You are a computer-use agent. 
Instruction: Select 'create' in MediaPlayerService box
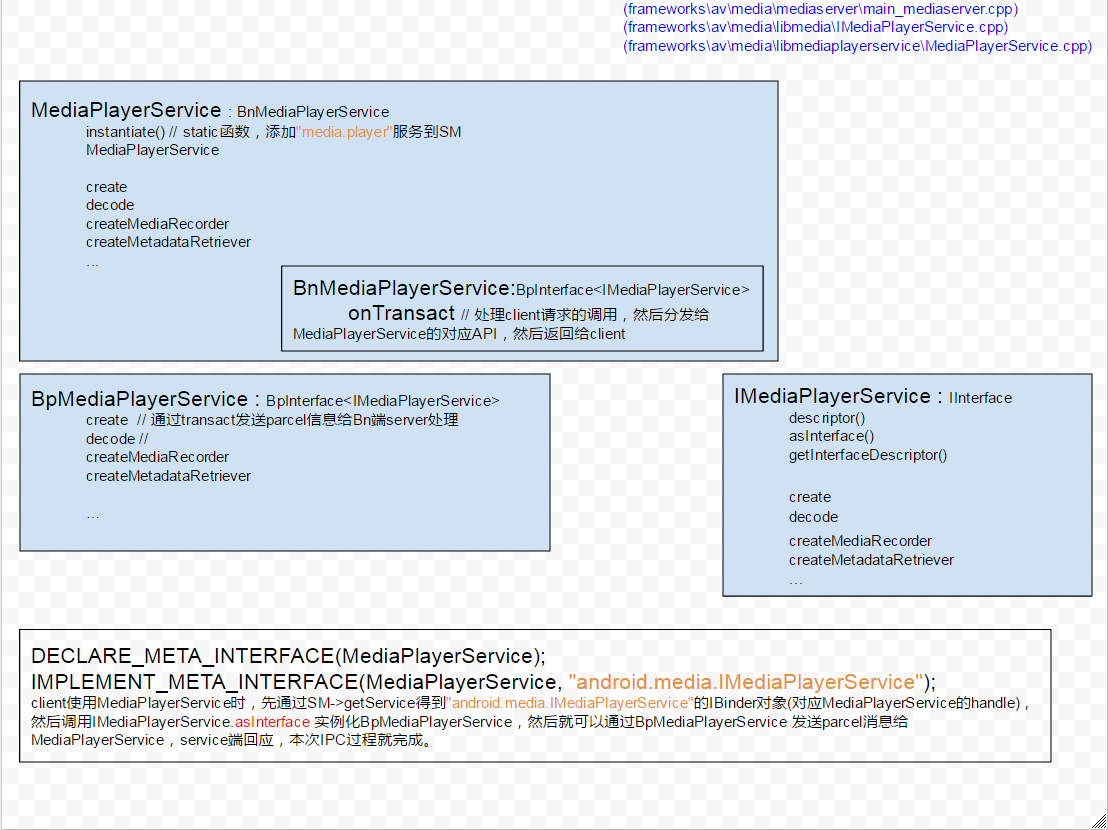tap(107, 187)
